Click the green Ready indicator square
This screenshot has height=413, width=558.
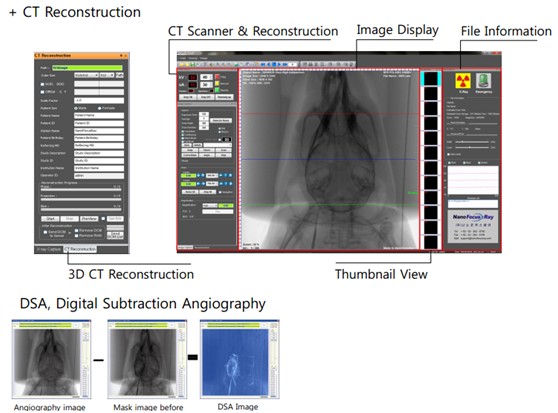[217, 90]
